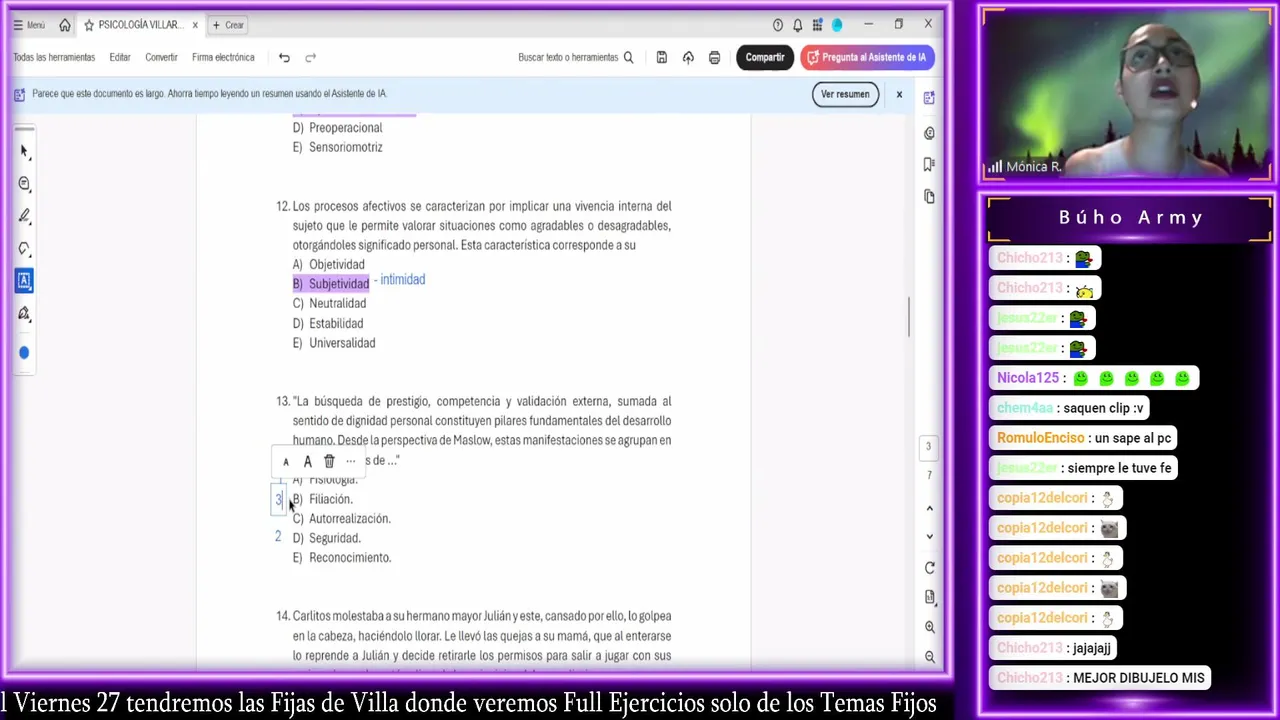Click the webcam feed of Mónica R.

pos(1127,96)
